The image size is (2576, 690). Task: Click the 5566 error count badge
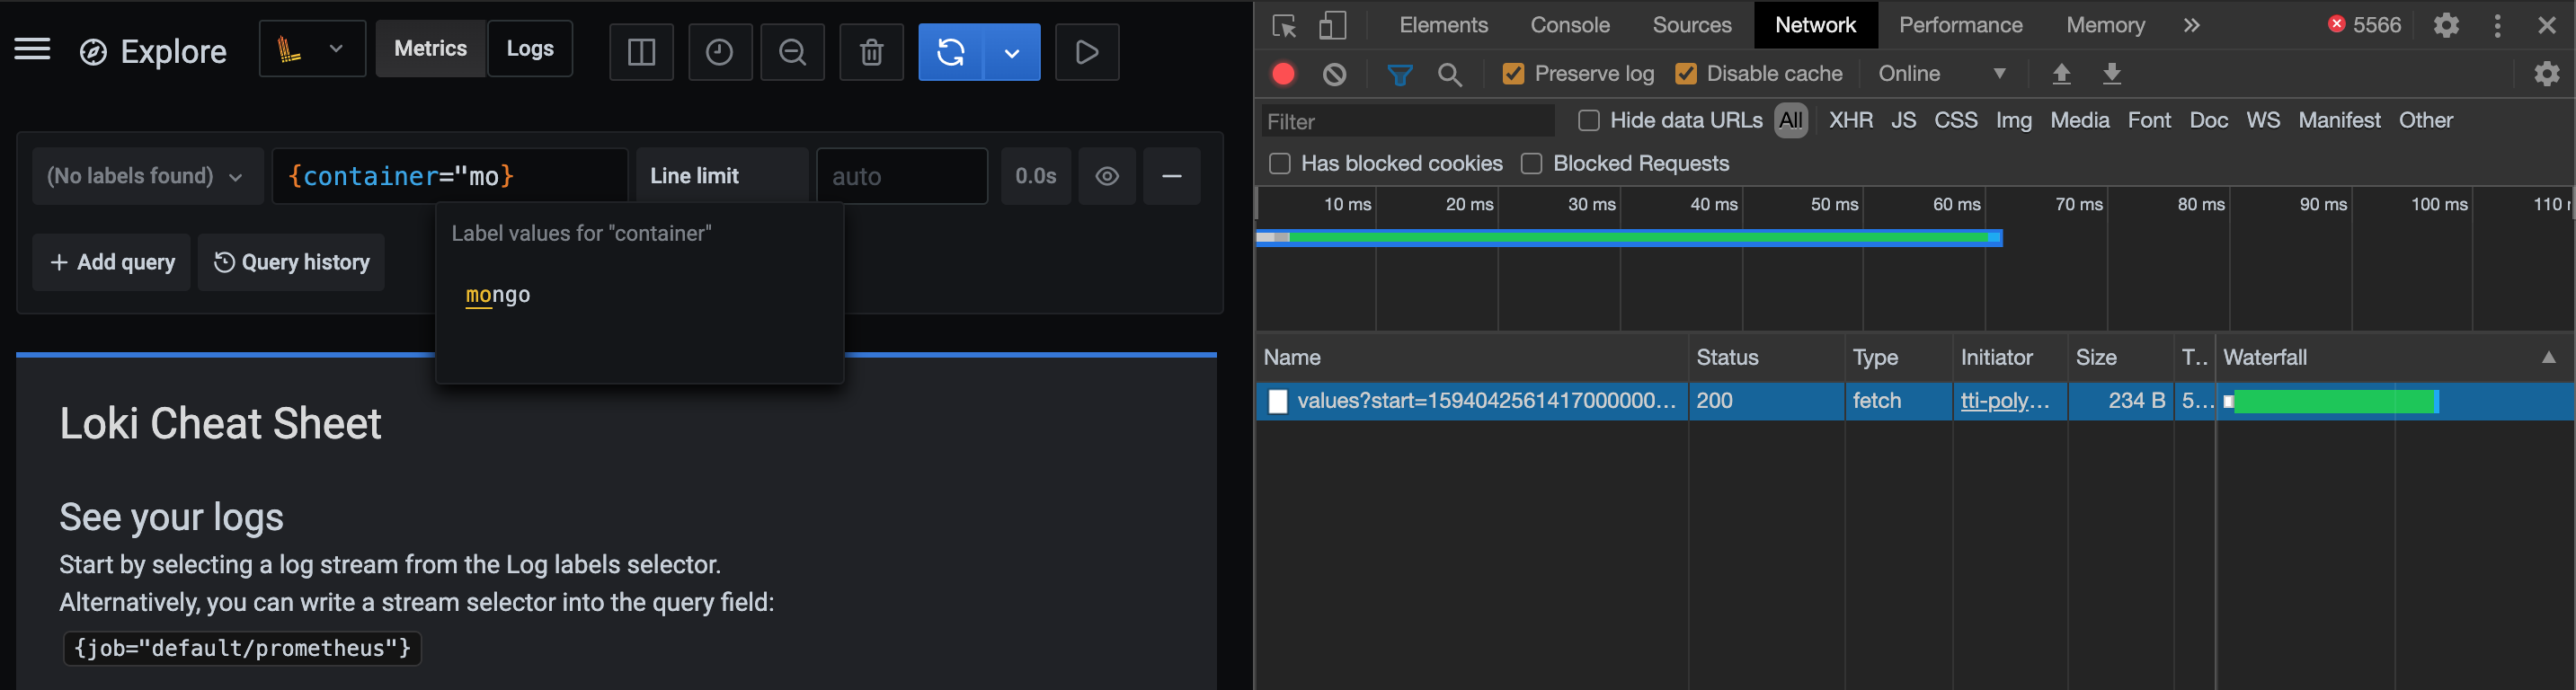[x=2364, y=25]
